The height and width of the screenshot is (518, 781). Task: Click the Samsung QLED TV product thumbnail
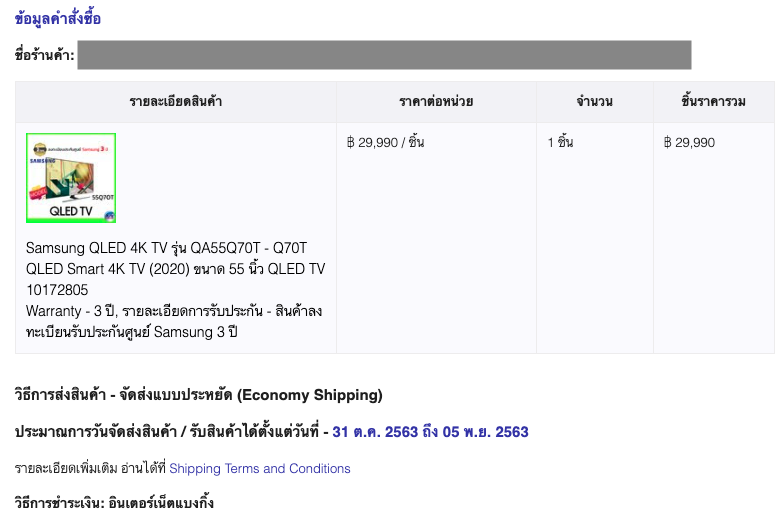tap(71, 178)
